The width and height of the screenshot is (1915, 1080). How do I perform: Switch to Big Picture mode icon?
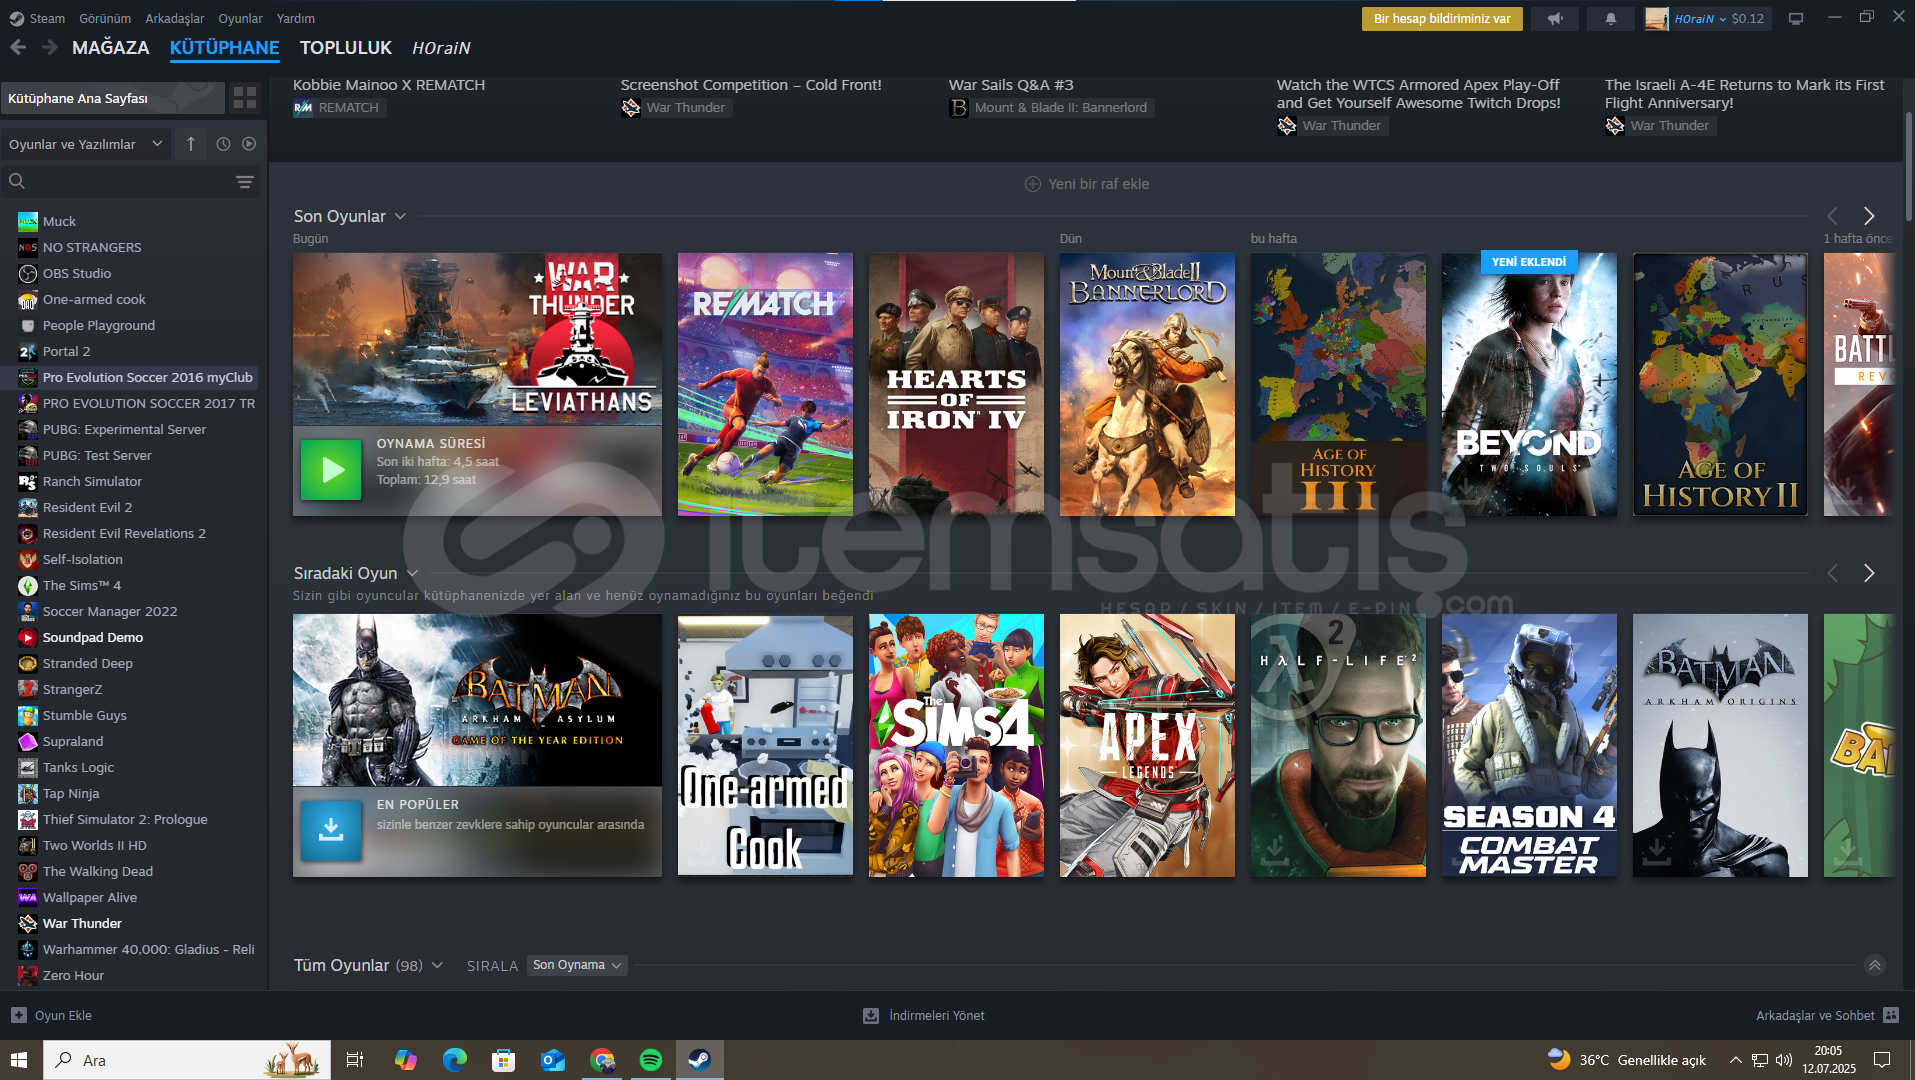coord(1796,19)
